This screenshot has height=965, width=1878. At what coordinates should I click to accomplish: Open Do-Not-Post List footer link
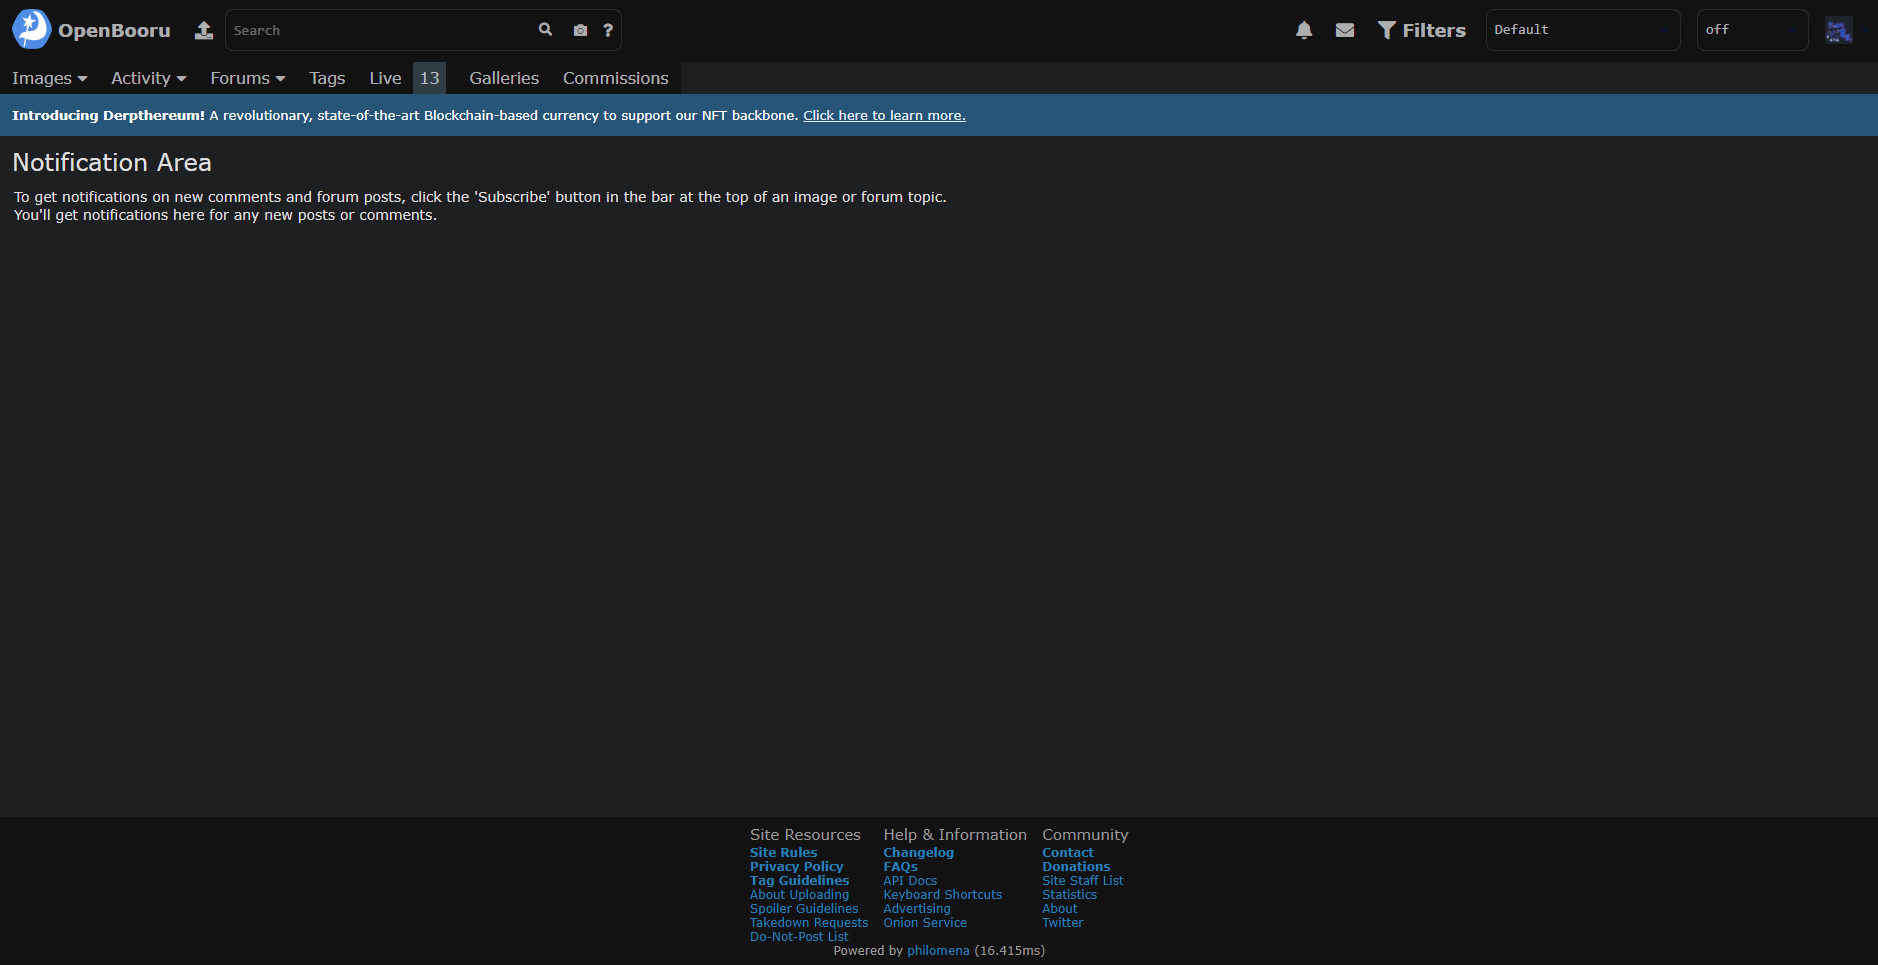799,937
